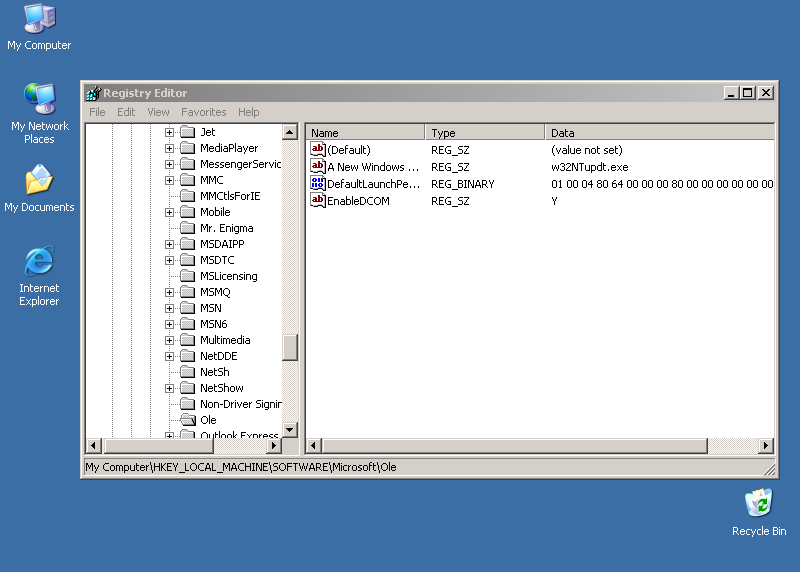
Task: Expand the MMC registry key
Action: (x=169, y=181)
